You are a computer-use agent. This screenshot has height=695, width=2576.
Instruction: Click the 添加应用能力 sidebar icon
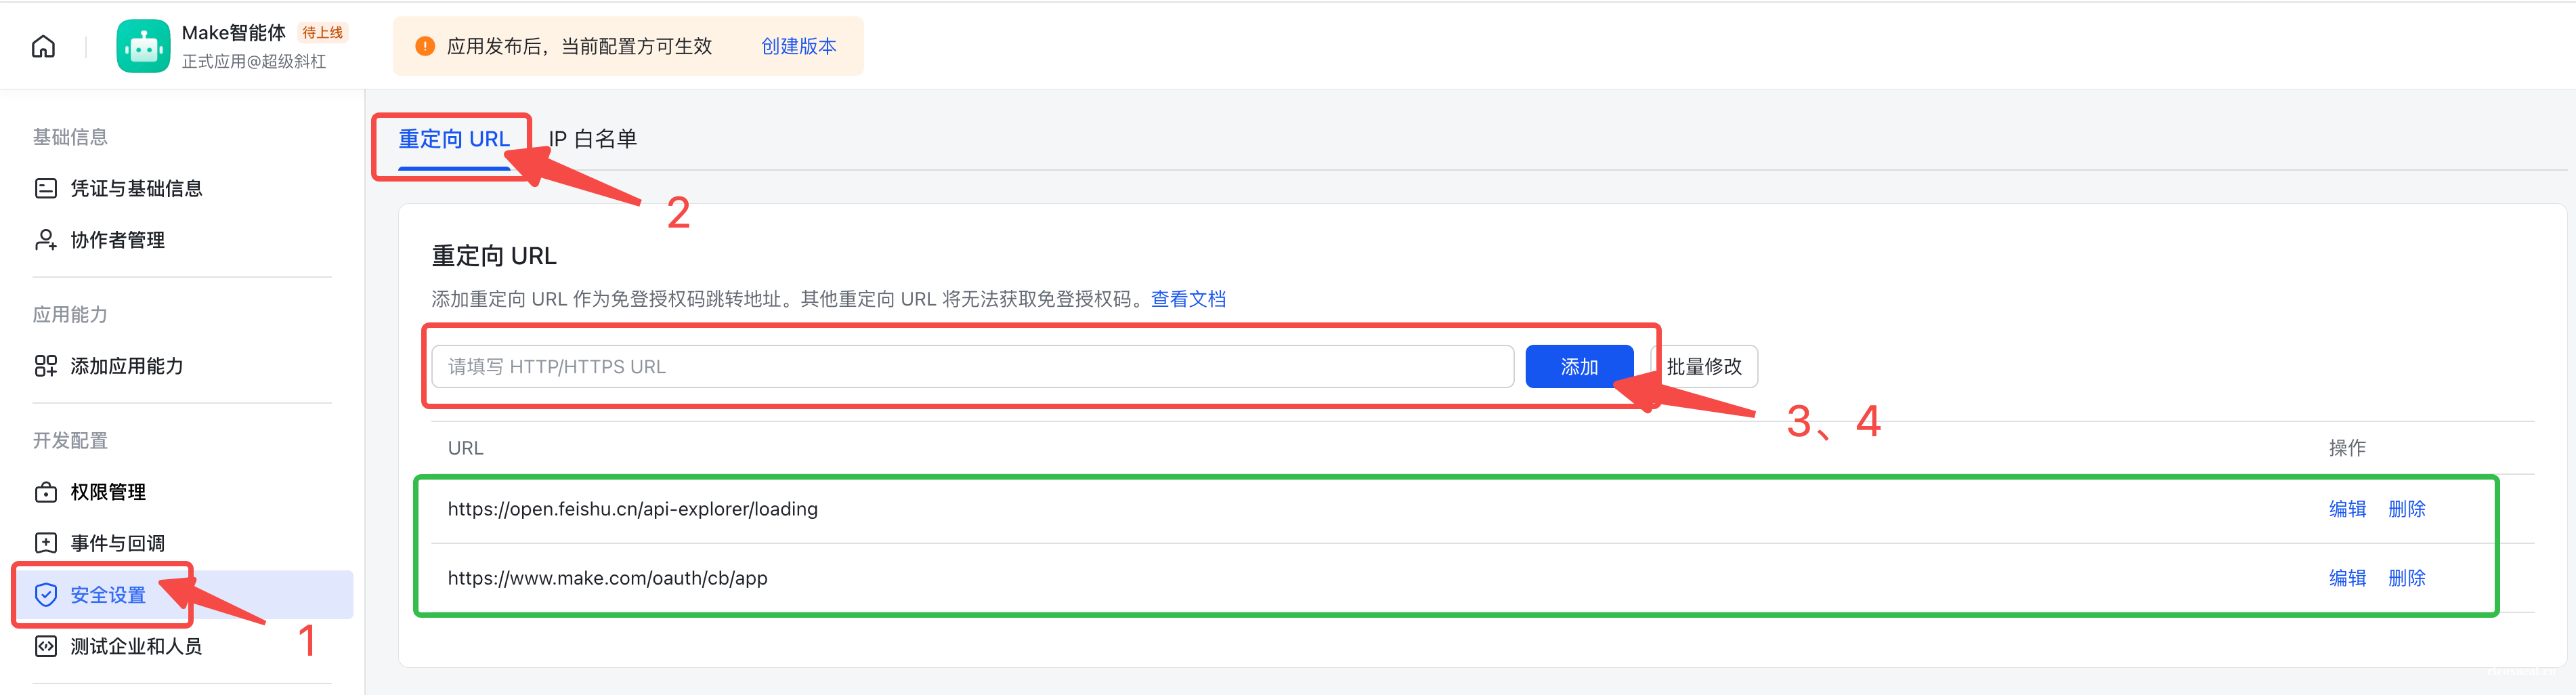(45, 366)
